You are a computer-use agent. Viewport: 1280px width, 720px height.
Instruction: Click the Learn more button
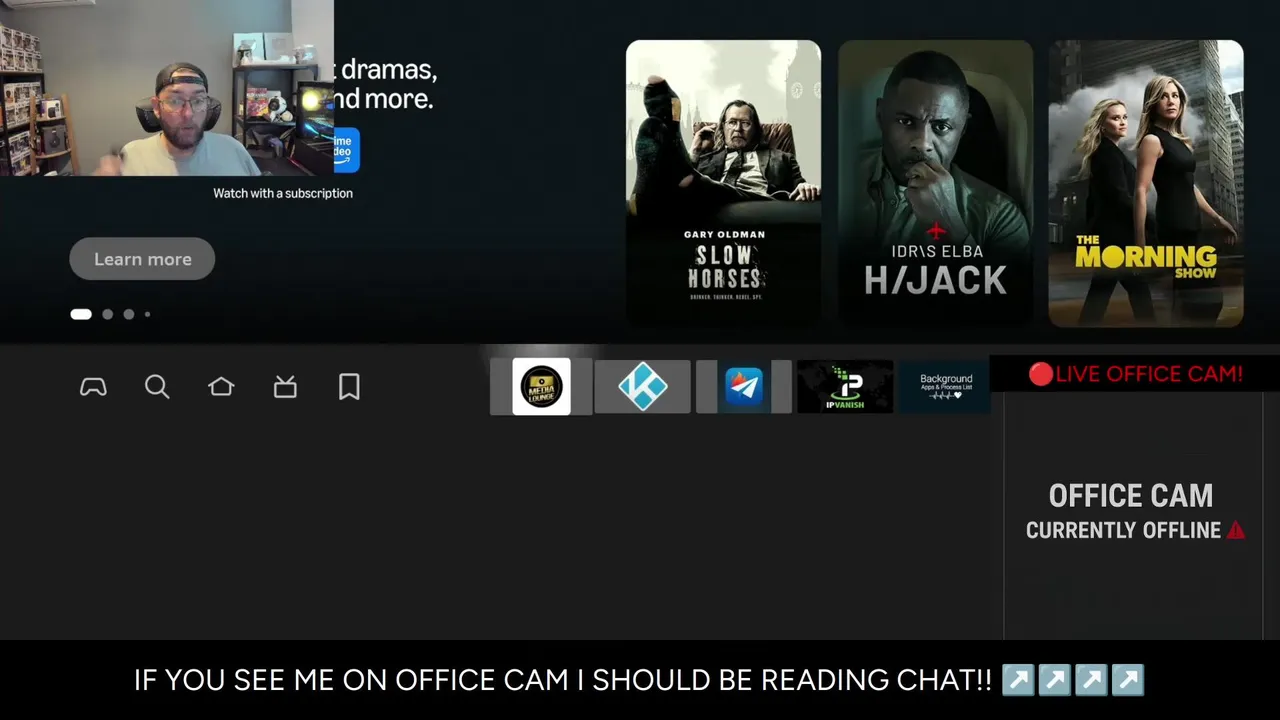pos(142,259)
